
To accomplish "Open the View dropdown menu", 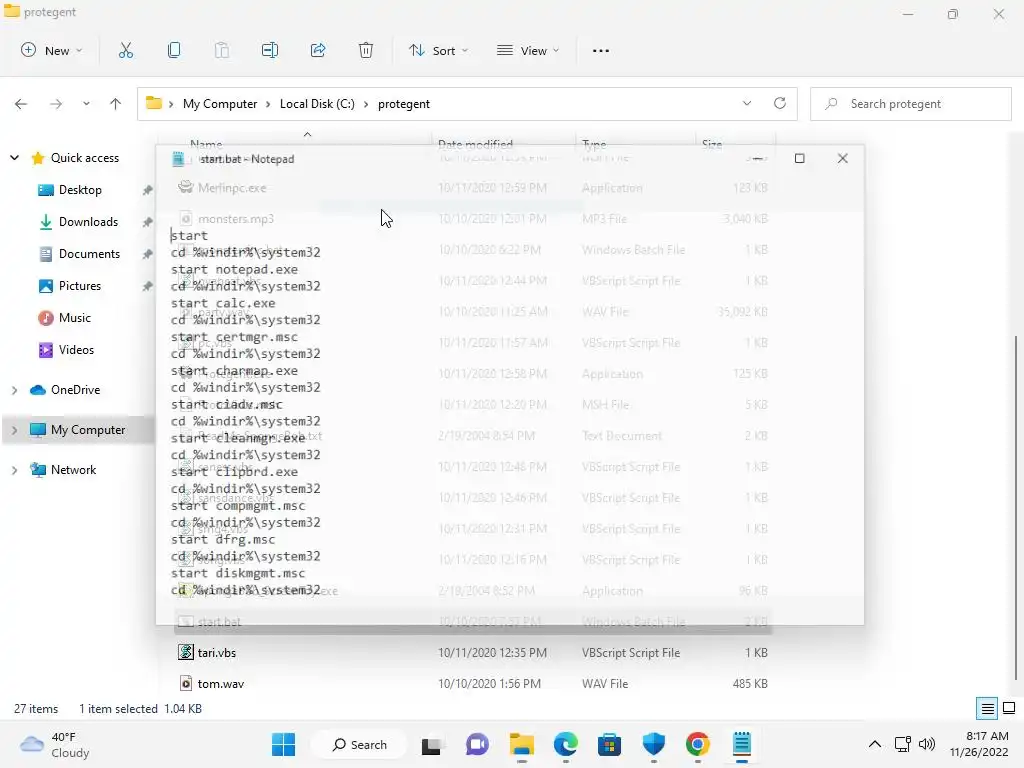I will pos(528,50).
